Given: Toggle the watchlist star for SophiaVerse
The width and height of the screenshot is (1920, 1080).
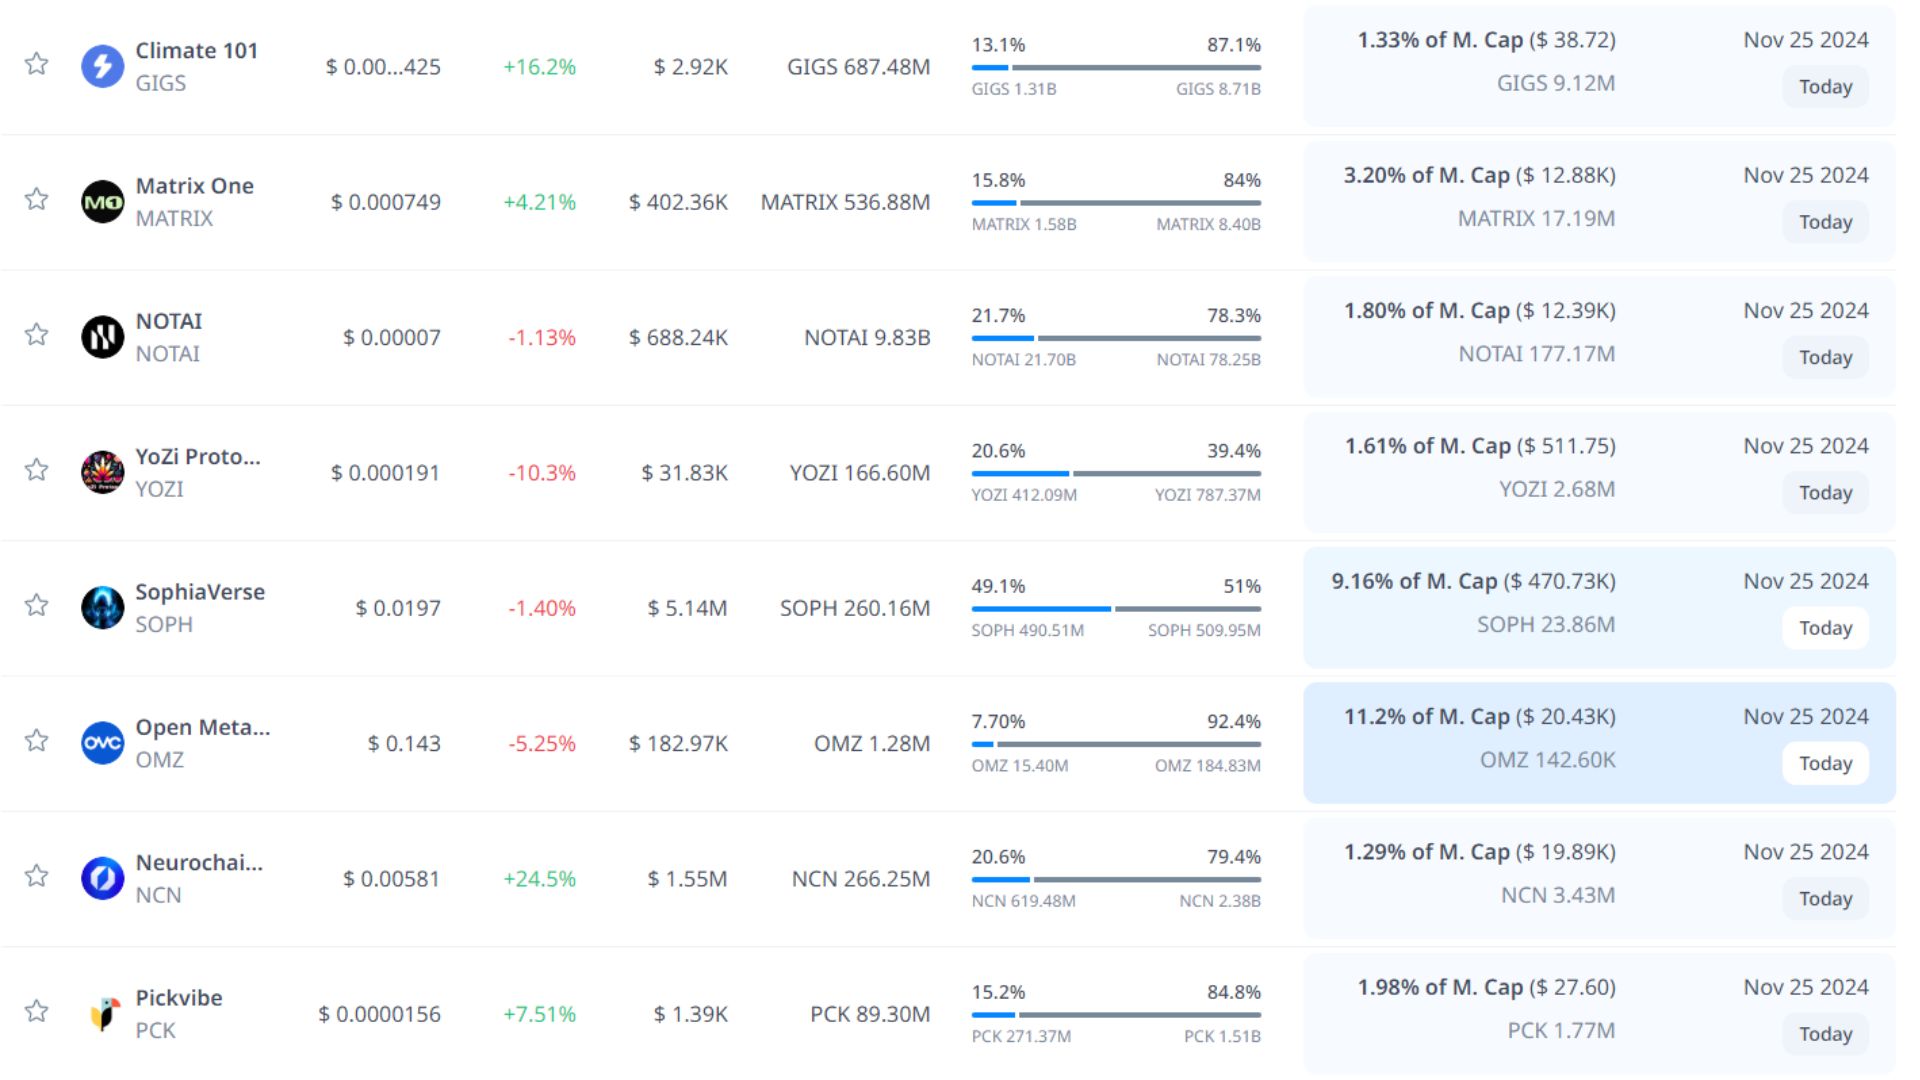Looking at the screenshot, I should click(37, 605).
